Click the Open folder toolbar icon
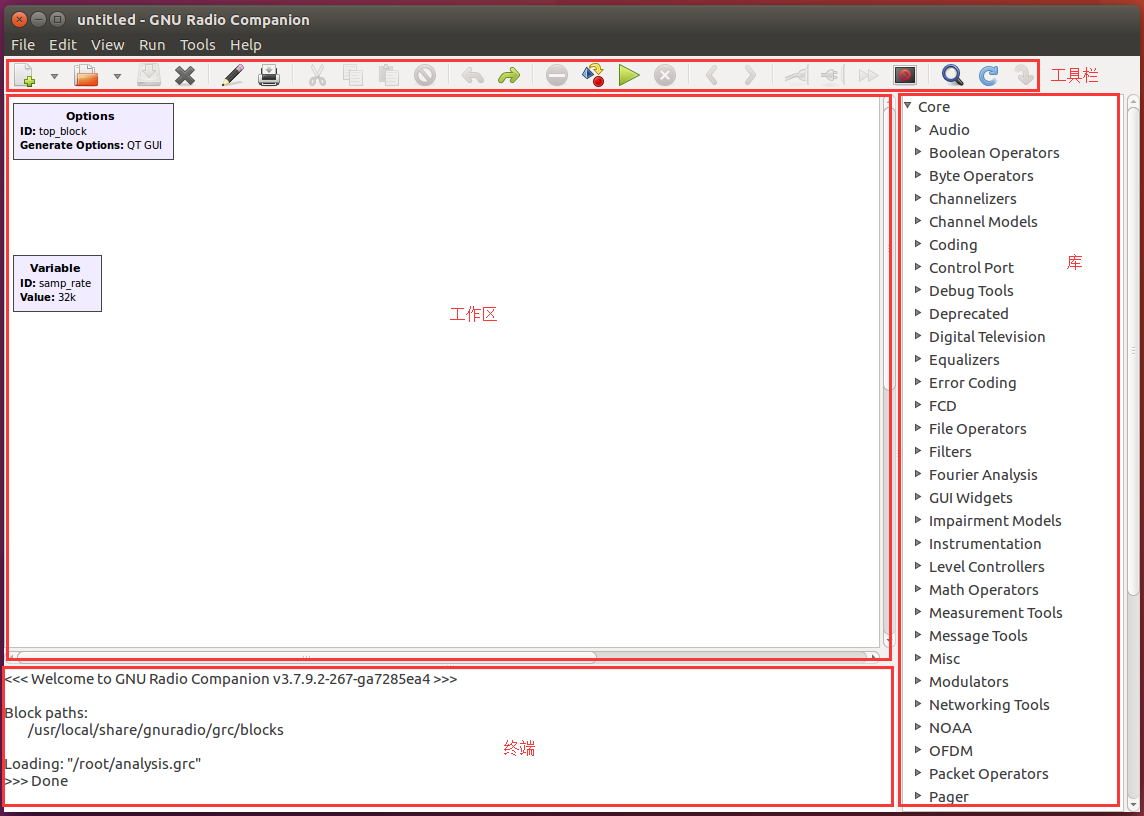The width and height of the screenshot is (1144, 816). [86, 75]
